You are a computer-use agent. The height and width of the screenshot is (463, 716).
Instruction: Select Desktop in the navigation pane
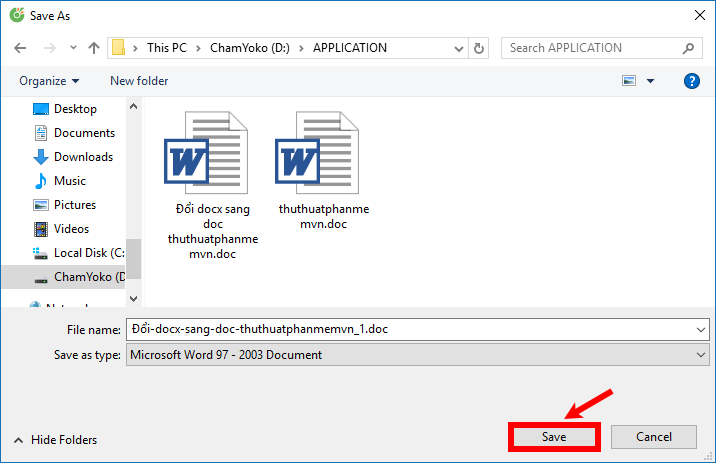click(75, 109)
